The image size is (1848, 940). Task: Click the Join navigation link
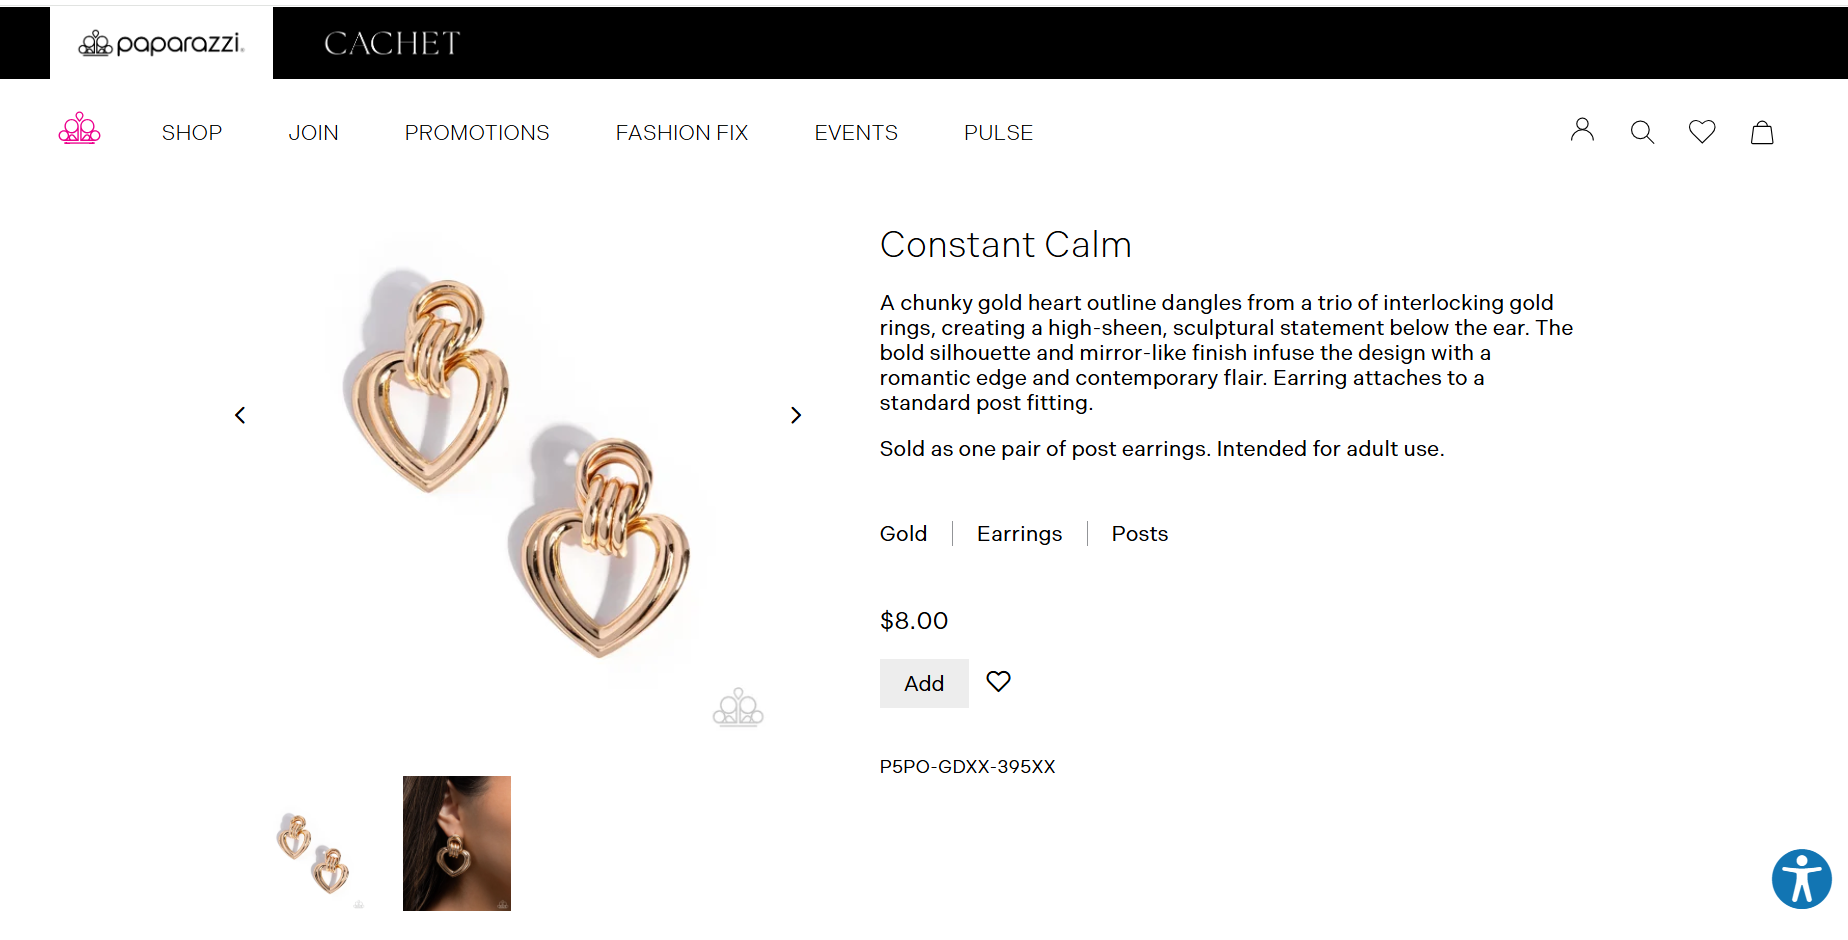314,133
